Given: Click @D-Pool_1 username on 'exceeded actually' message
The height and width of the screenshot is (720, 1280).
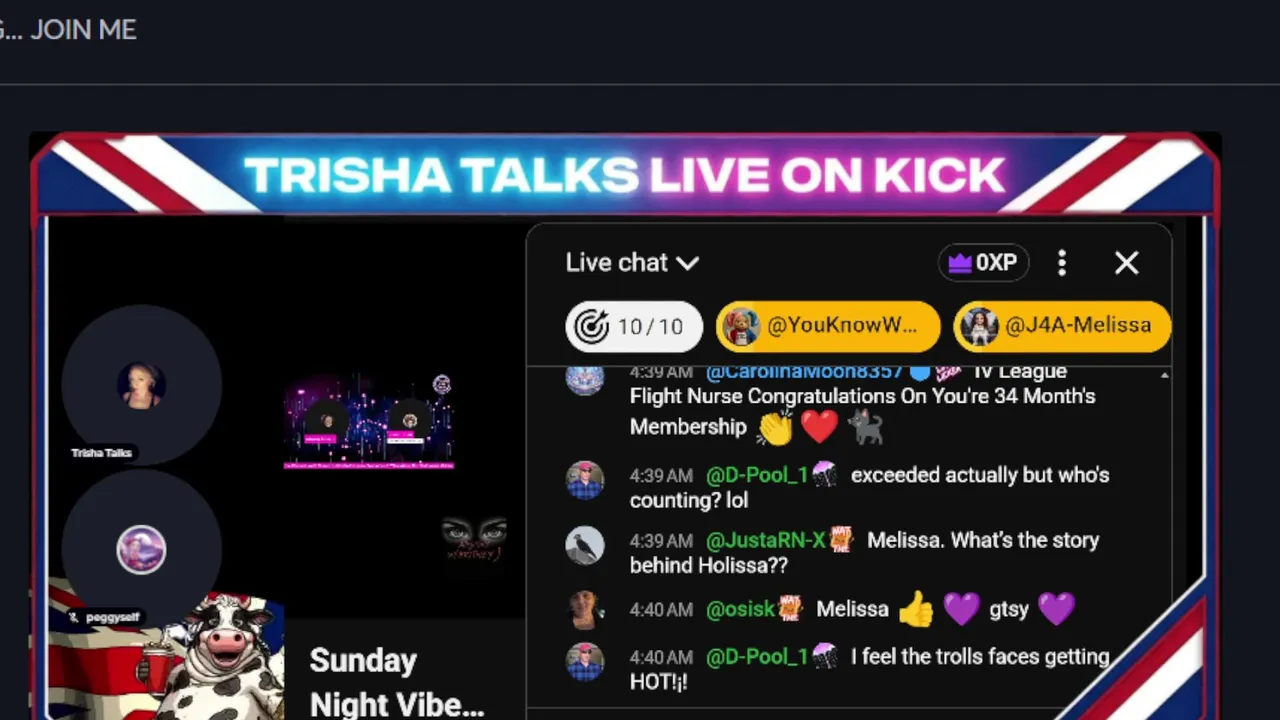Looking at the screenshot, I should pyautogui.click(x=756, y=475).
